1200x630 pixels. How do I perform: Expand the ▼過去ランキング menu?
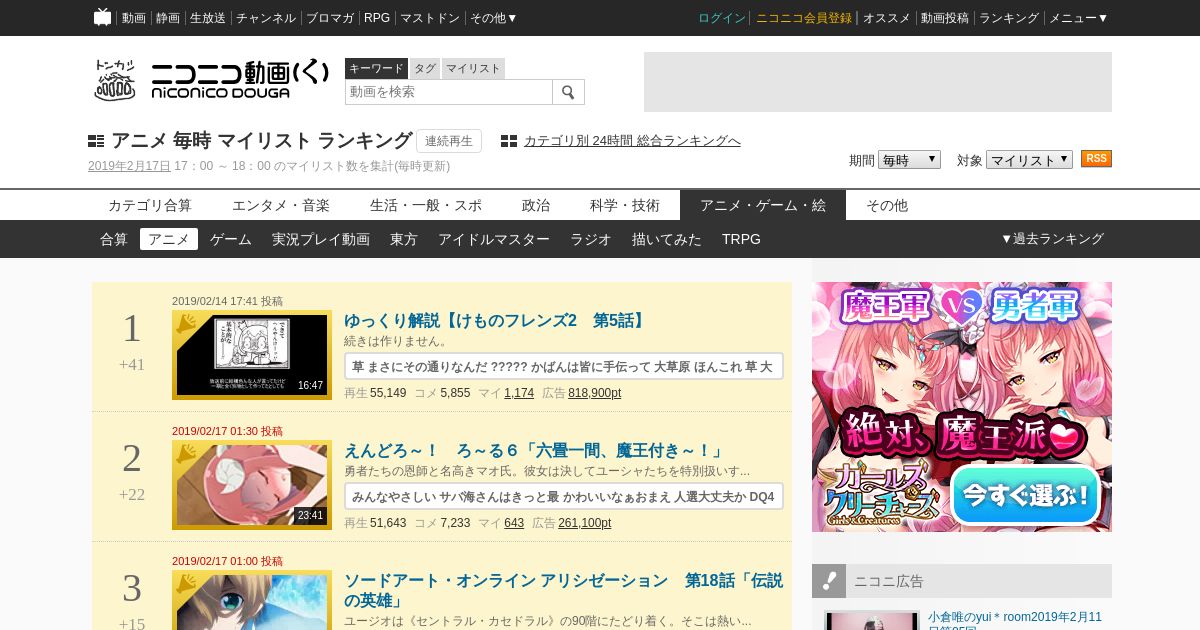[1052, 239]
